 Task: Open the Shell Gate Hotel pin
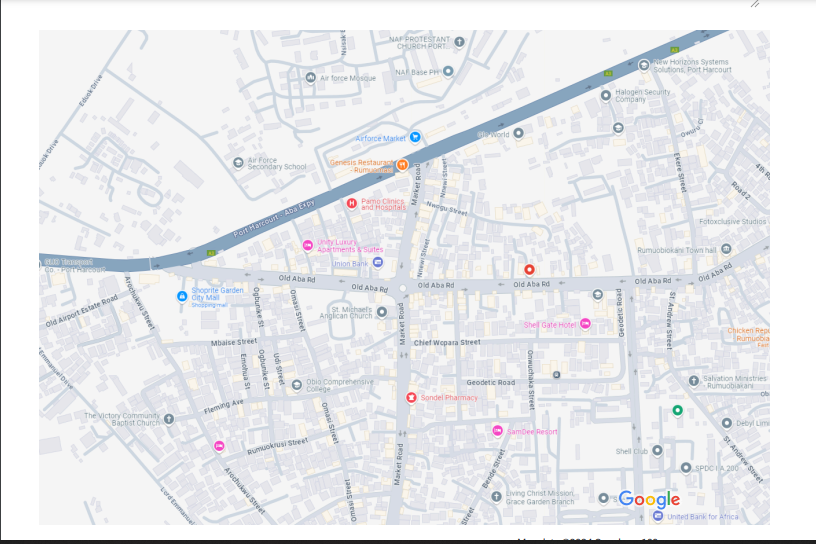(585, 323)
